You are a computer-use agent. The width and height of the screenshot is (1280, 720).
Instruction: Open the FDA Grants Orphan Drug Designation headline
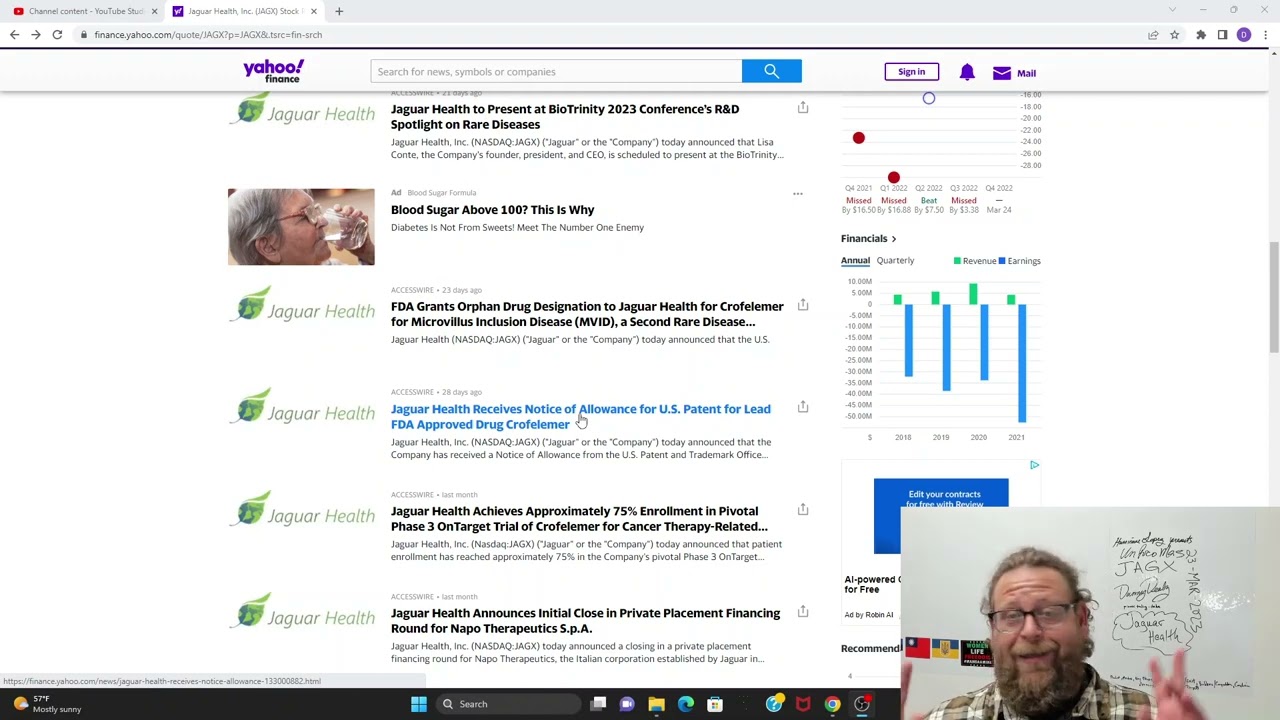(x=587, y=314)
